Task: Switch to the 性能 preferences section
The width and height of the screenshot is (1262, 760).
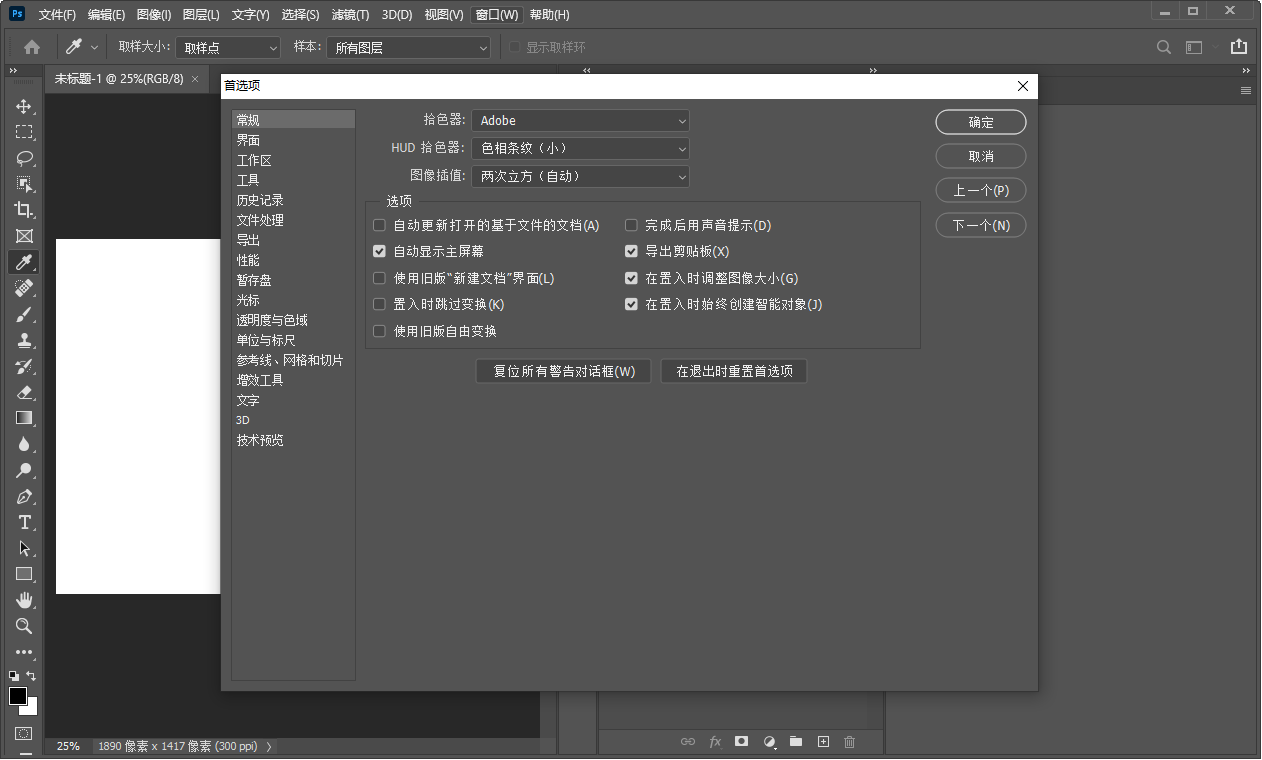Action: point(248,260)
